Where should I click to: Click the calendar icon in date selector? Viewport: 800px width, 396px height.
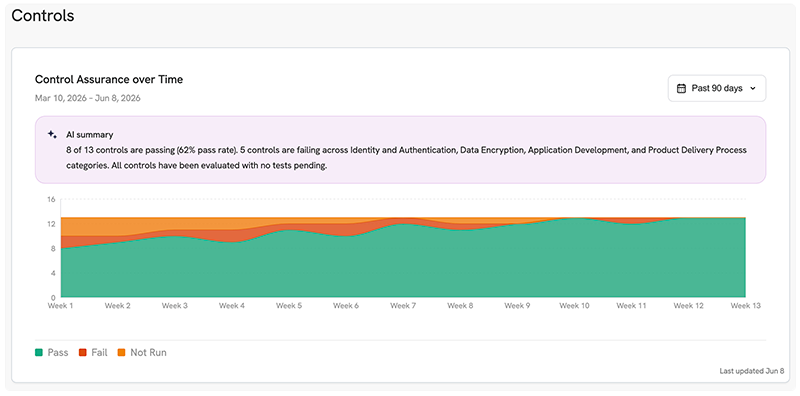(x=681, y=88)
